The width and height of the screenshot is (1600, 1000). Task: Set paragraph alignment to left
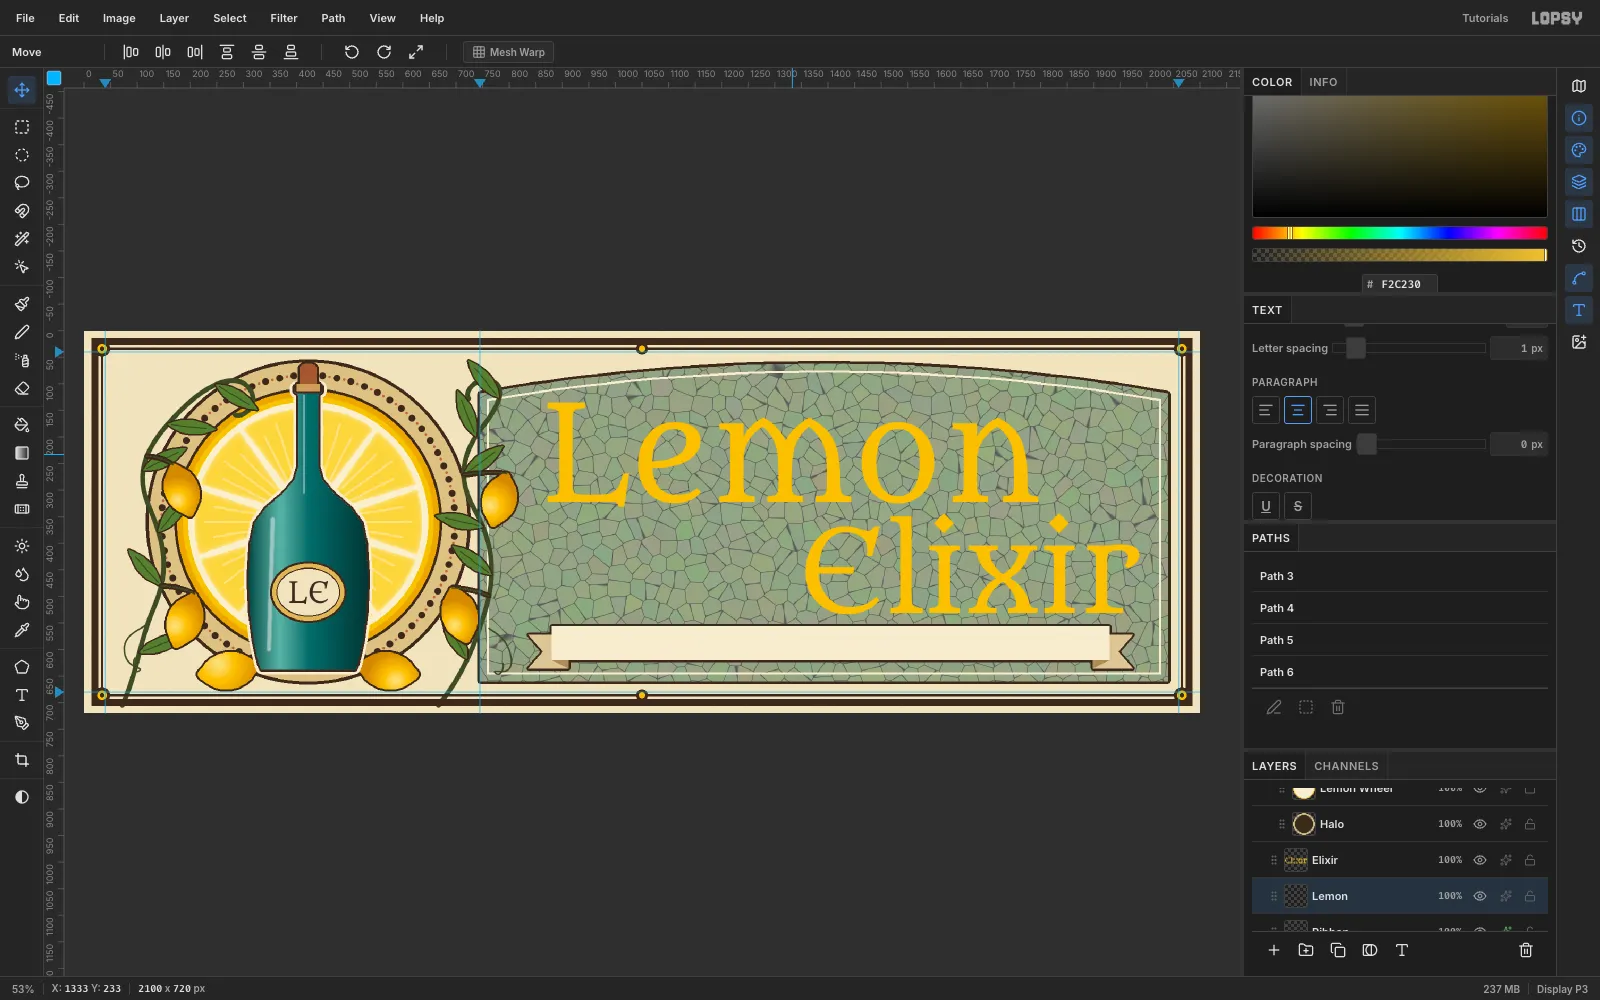click(x=1266, y=410)
